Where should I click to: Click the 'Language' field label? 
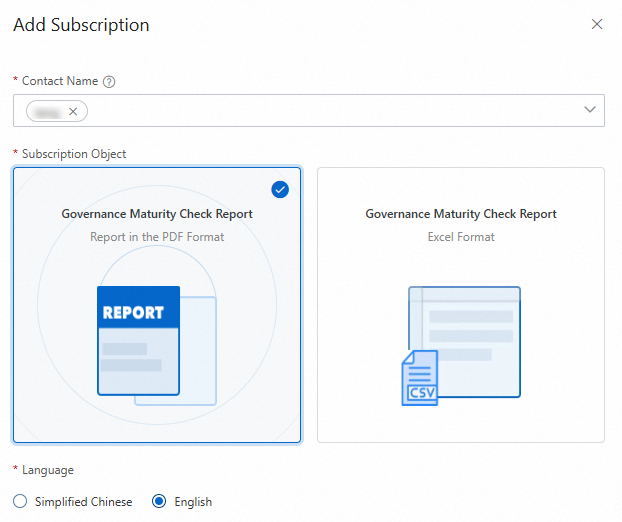(x=48, y=470)
